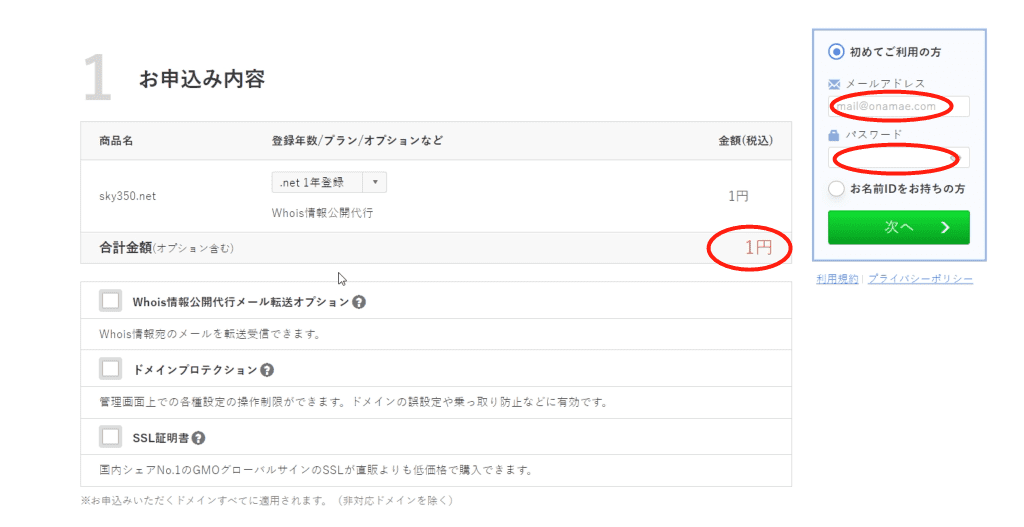Open help icon next to ドメインプロテクション
This screenshot has height=527, width=1024.
(x=267, y=370)
